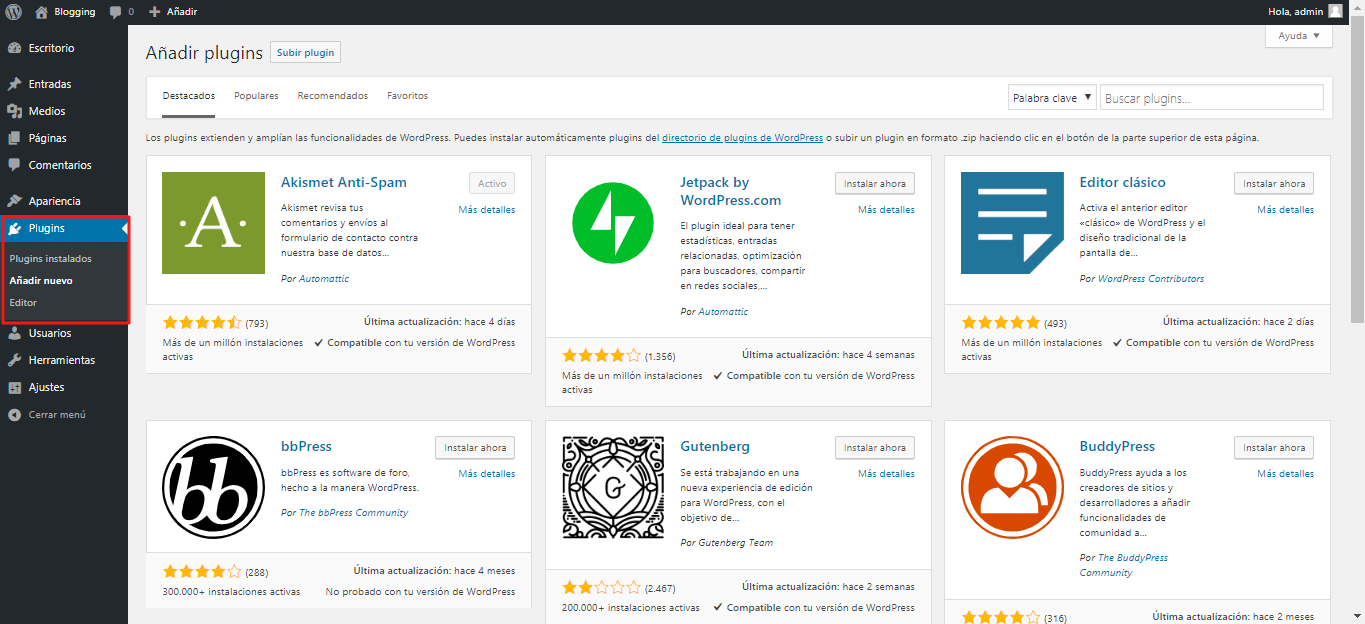This screenshot has width=1365, height=624.
Task: Click the page vertical scrollbar
Action: 1357,170
